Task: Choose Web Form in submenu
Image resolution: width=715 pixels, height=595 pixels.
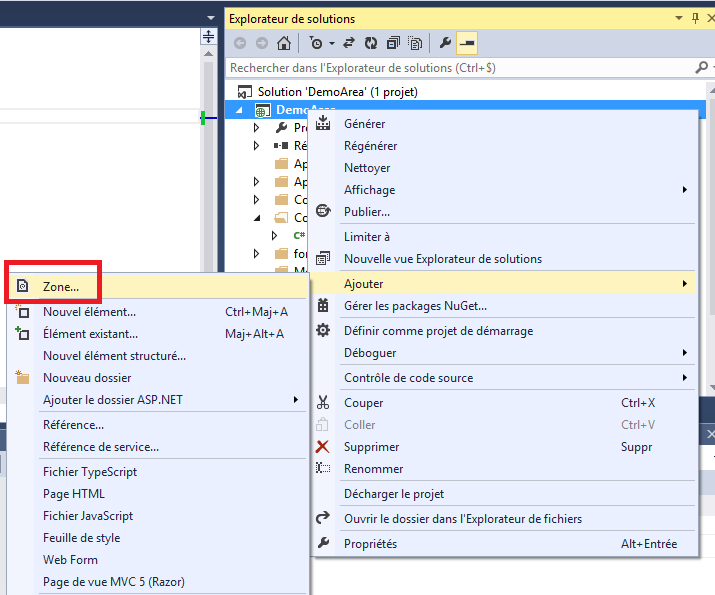Action: (x=158, y=559)
